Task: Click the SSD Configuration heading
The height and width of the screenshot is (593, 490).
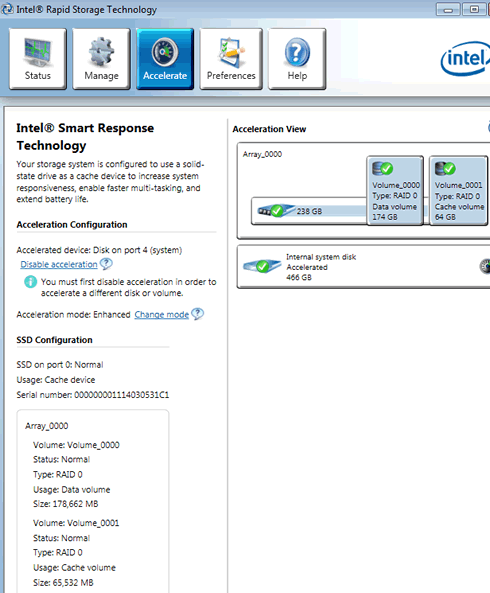Action: (x=54, y=340)
